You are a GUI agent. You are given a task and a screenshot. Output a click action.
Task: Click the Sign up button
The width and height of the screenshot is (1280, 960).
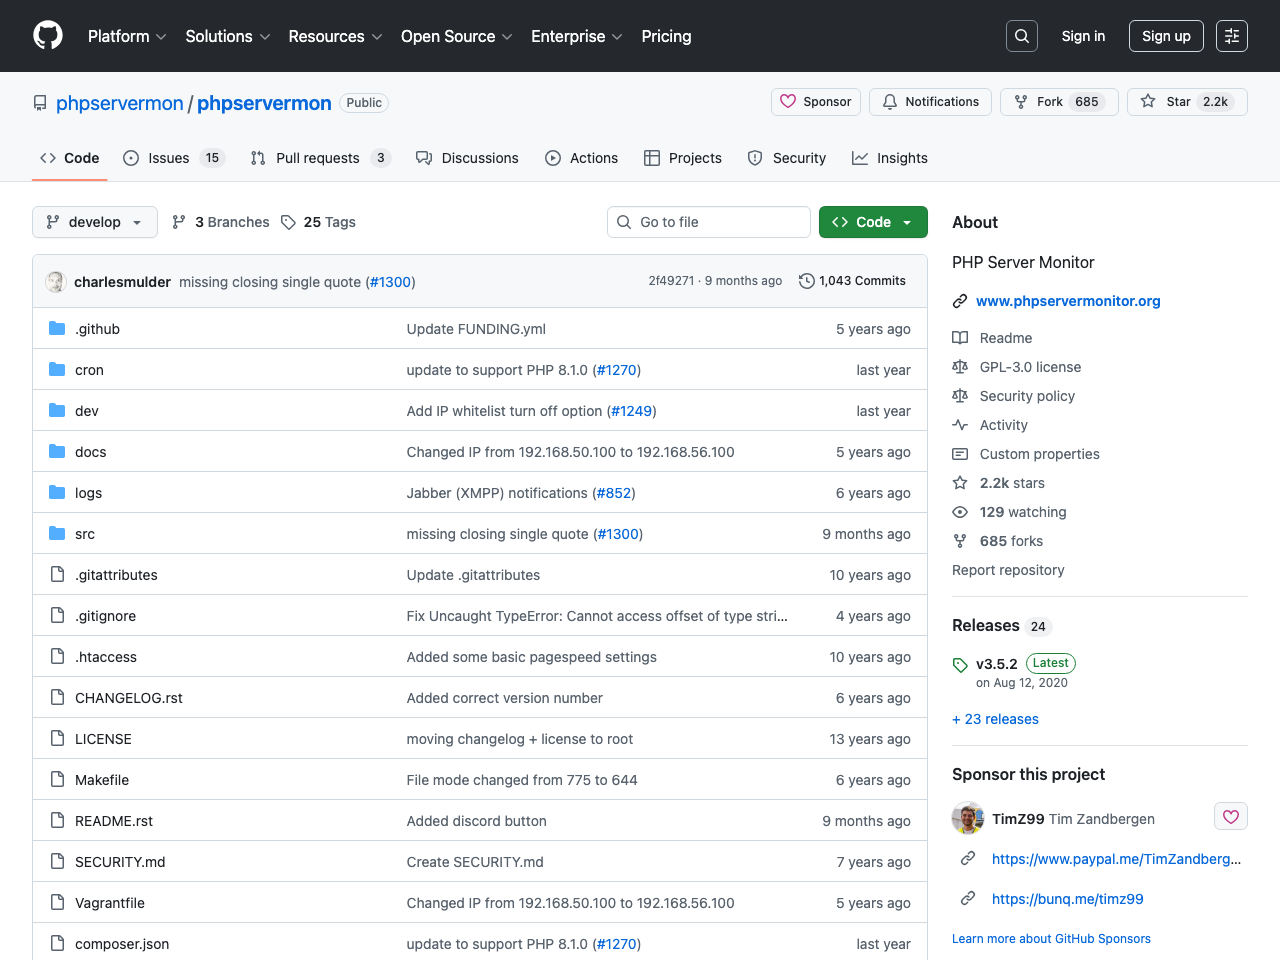point(1166,35)
